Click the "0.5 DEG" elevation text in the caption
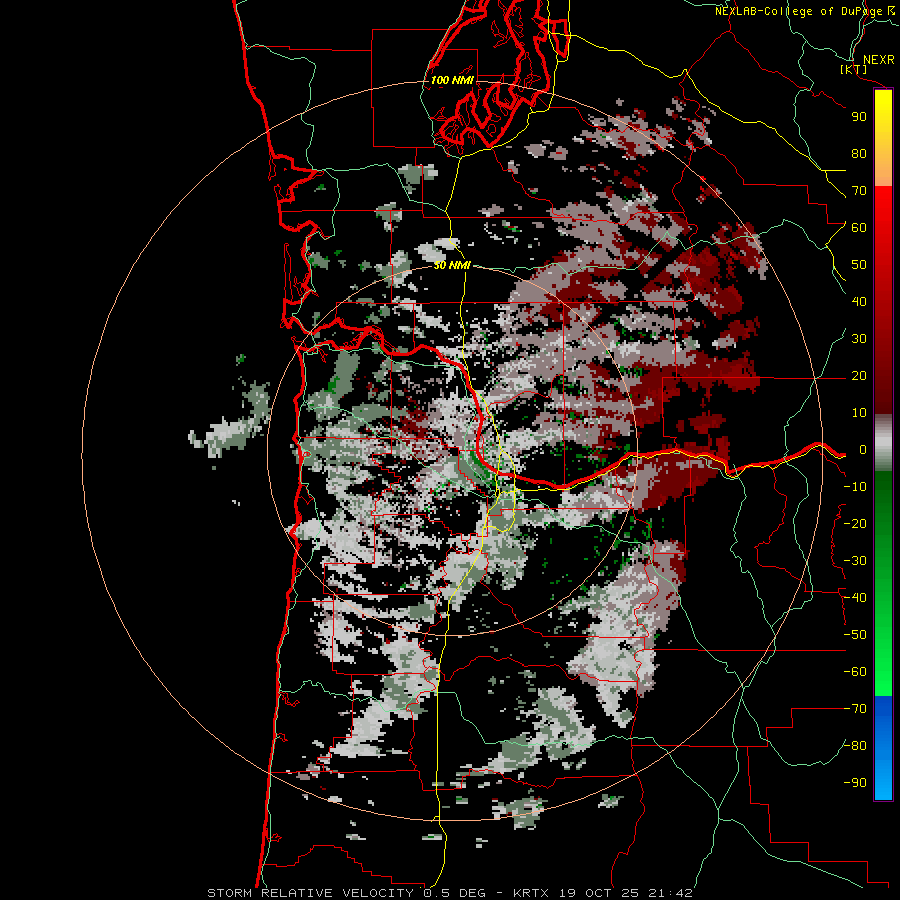This screenshot has height=900, width=900. pyautogui.click(x=455, y=893)
